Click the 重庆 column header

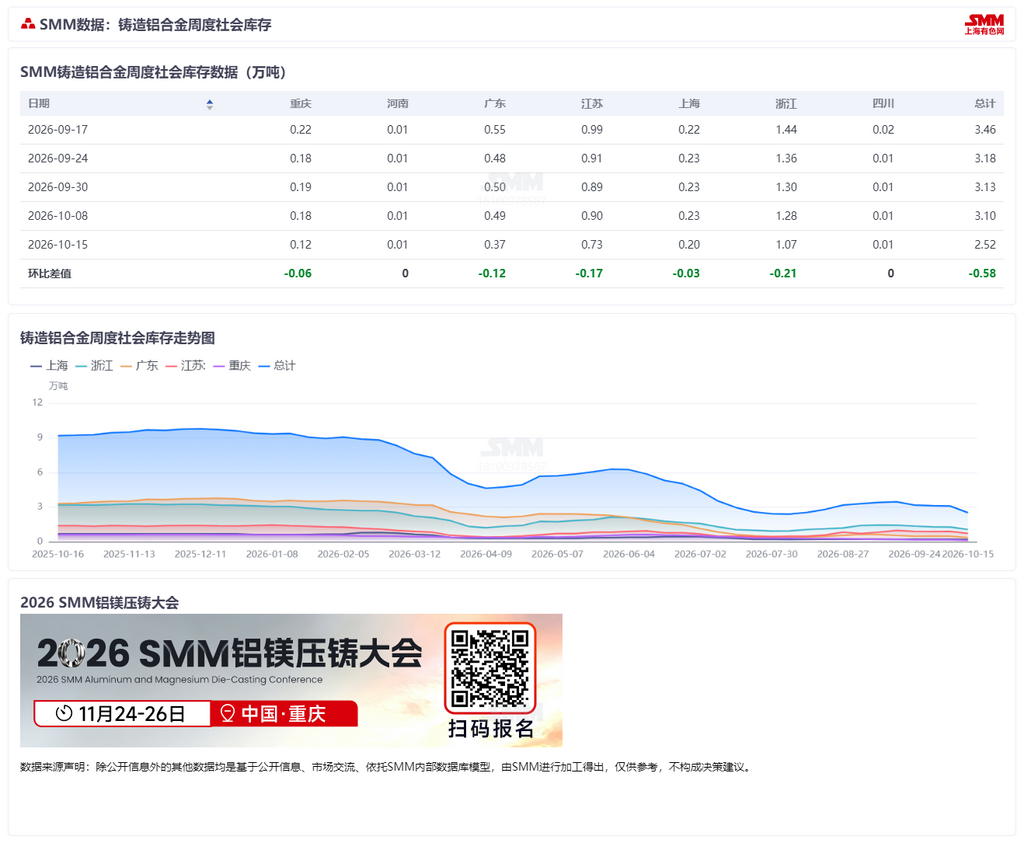(x=300, y=103)
